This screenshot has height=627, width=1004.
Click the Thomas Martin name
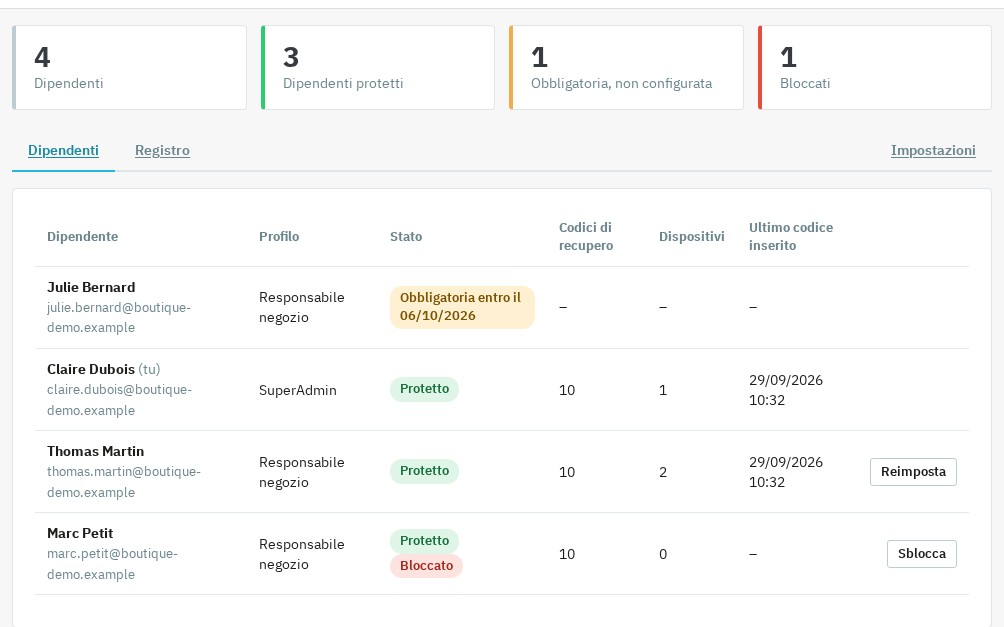pos(95,451)
